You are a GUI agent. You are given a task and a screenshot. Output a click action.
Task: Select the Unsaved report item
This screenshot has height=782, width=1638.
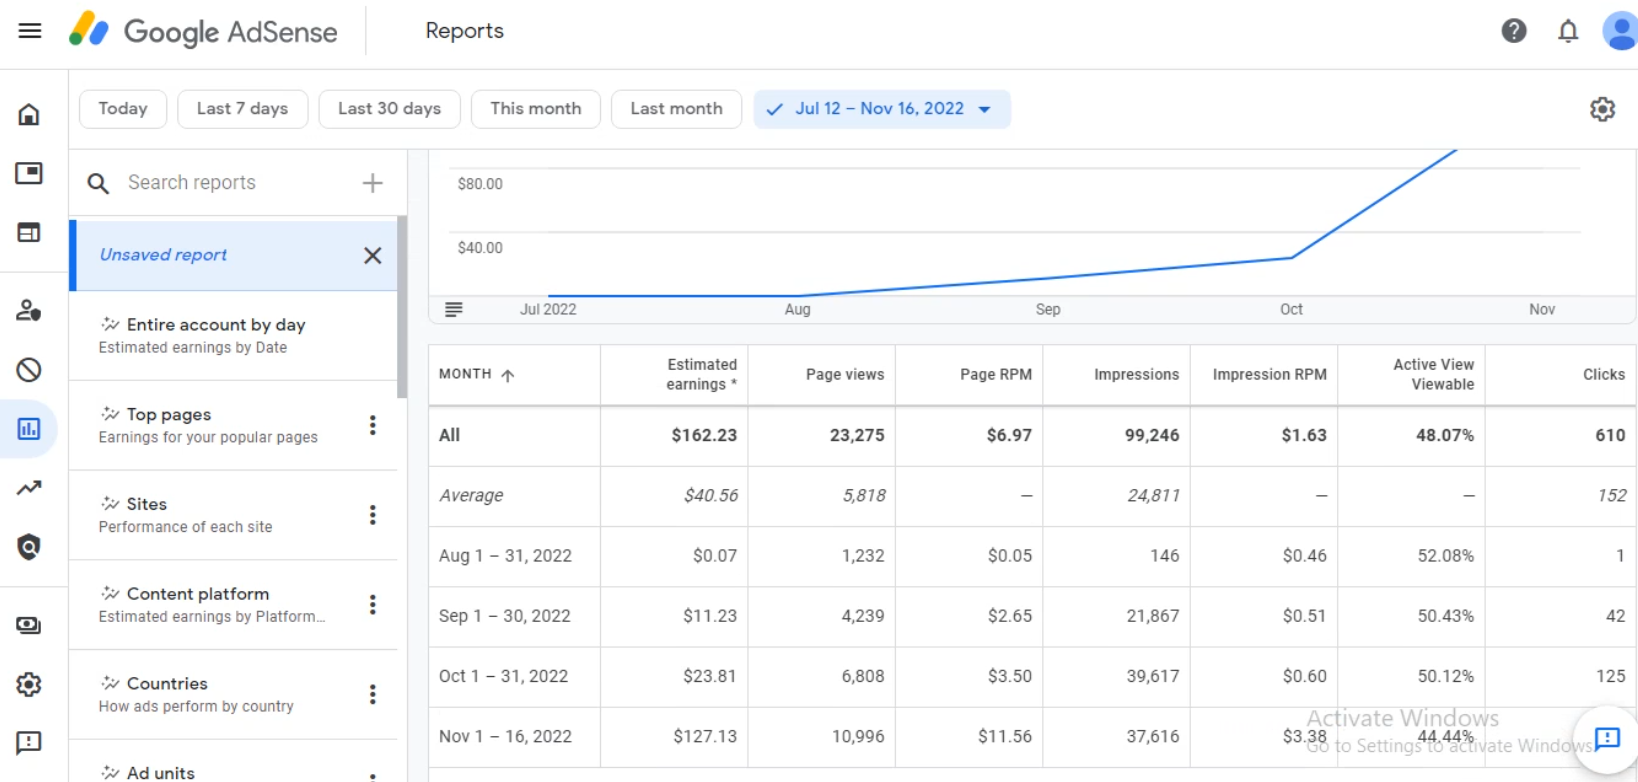(233, 255)
